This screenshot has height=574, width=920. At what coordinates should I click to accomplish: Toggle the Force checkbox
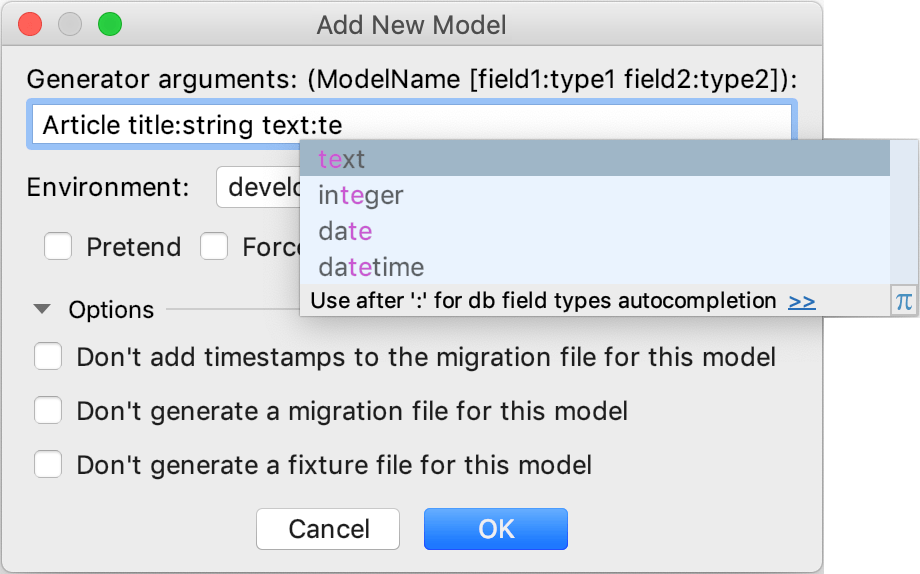tap(214, 247)
